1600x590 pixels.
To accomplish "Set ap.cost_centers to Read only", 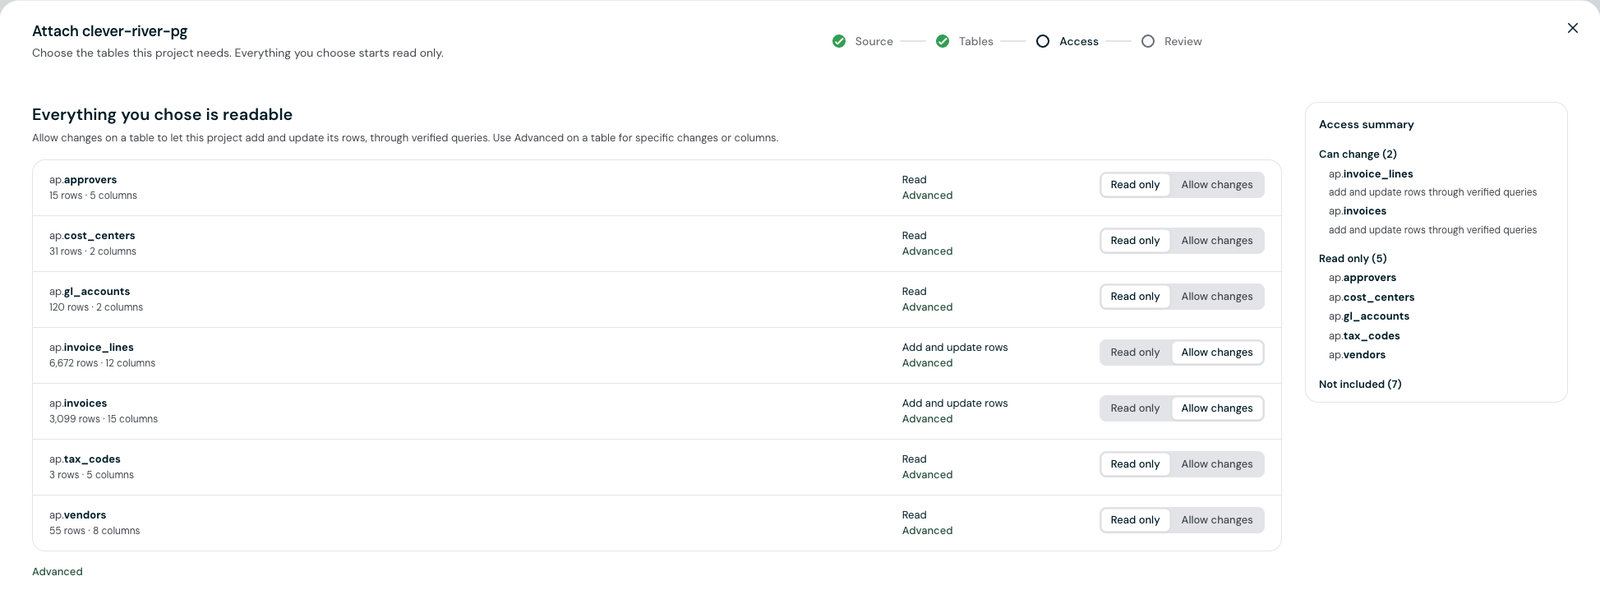I will pos(1135,241).
